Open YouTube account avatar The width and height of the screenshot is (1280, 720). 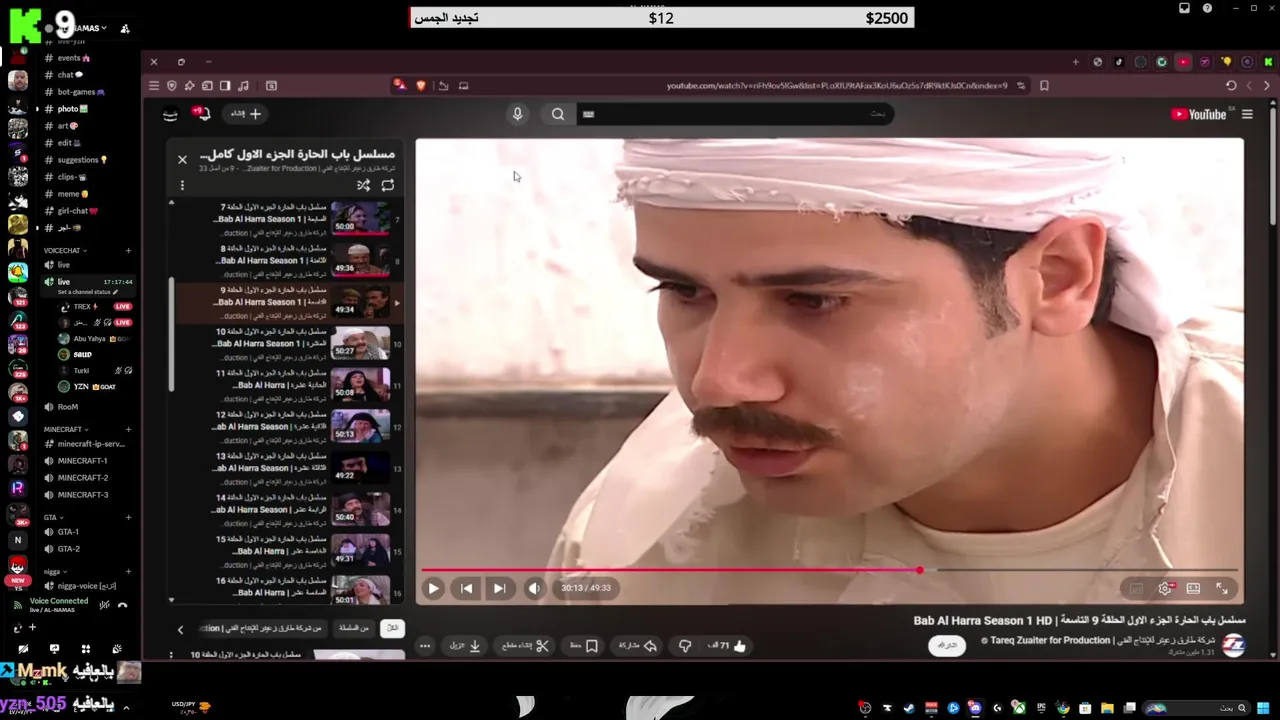pyautogui.click(x=170, y=114)
